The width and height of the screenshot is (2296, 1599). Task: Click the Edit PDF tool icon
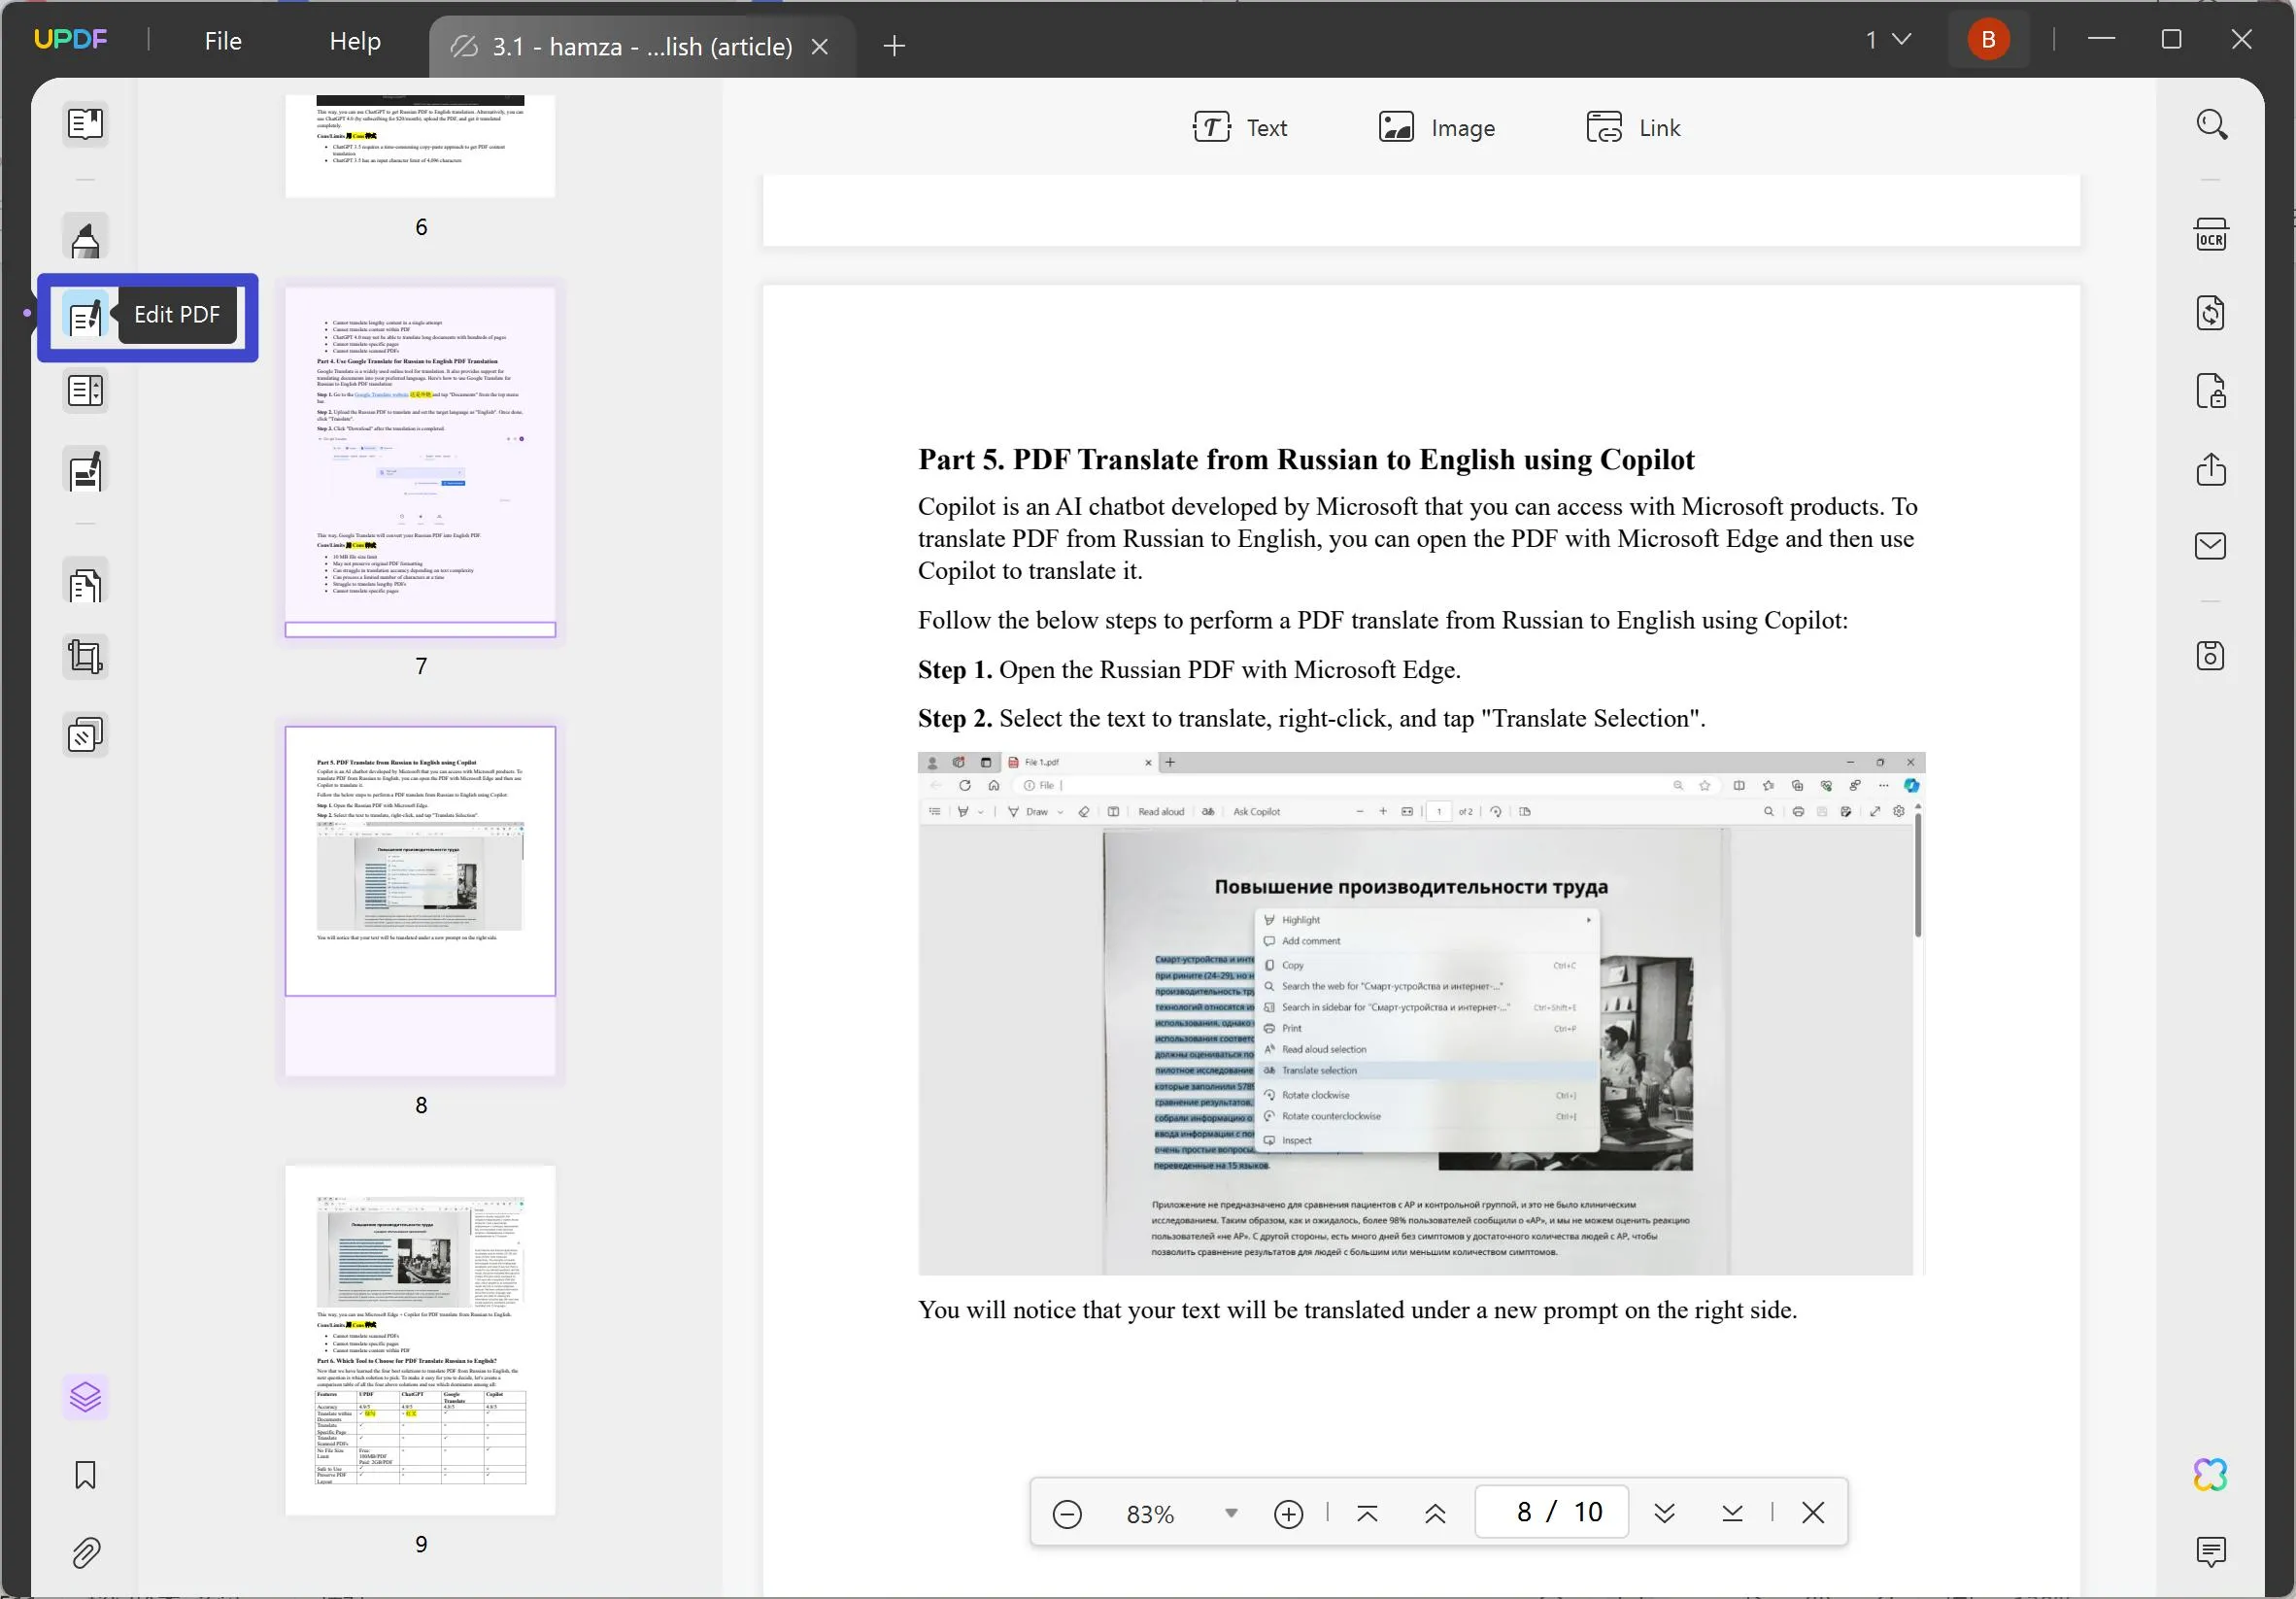click(x=85, y=317)
